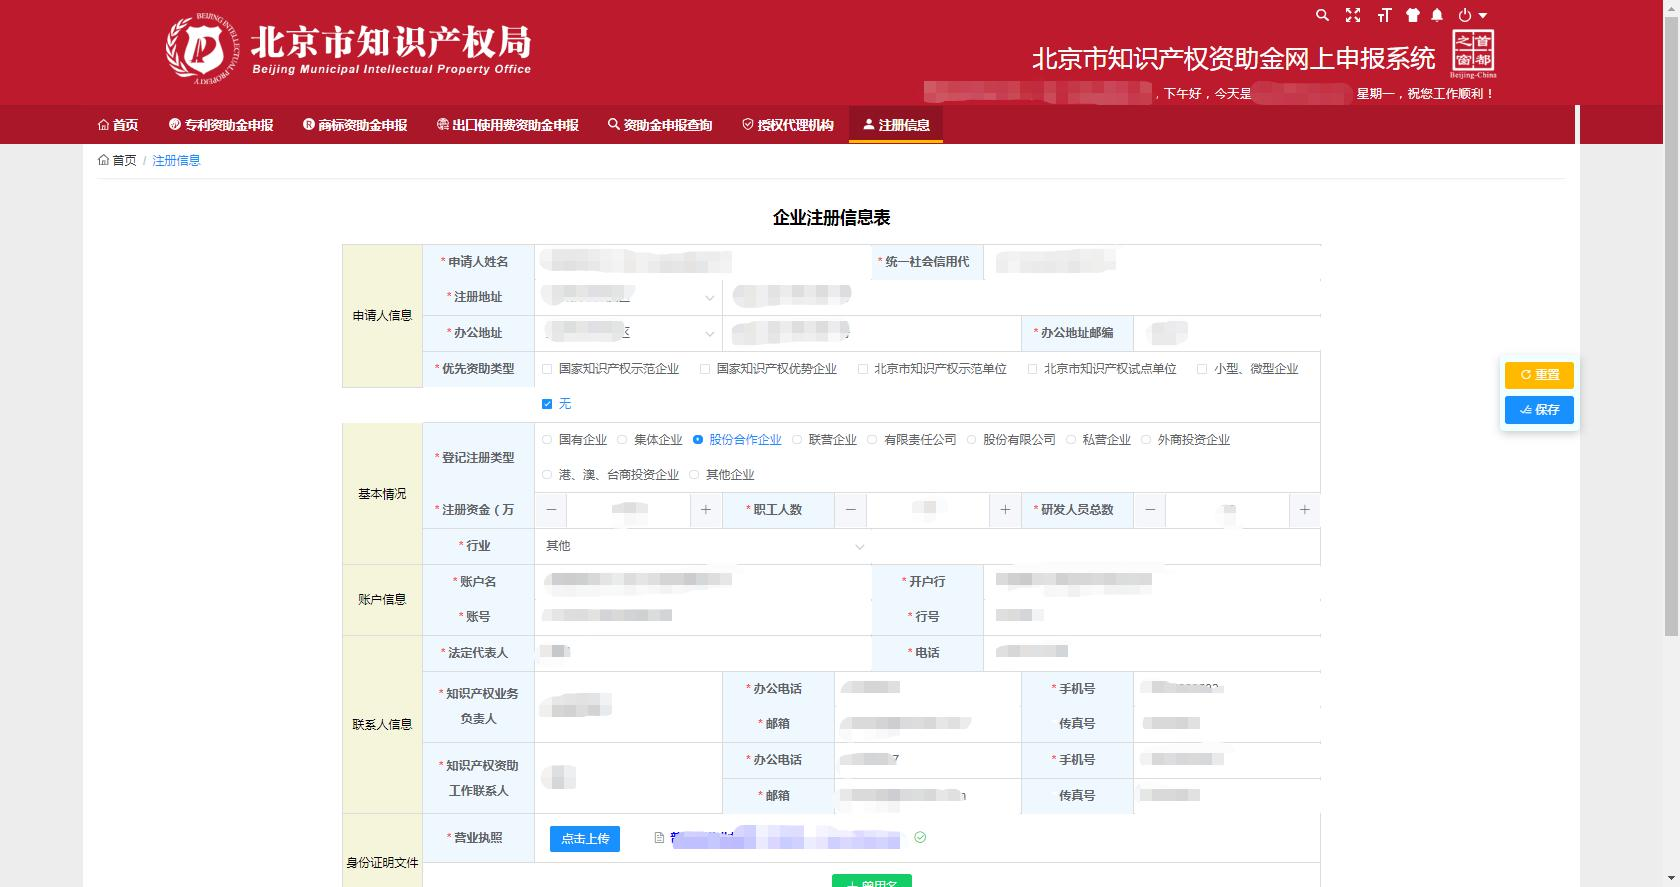The height and width of the screenshot is (887, 1680).
Task: Click the search magnifier icon in header
Action: coord(1322,15)
